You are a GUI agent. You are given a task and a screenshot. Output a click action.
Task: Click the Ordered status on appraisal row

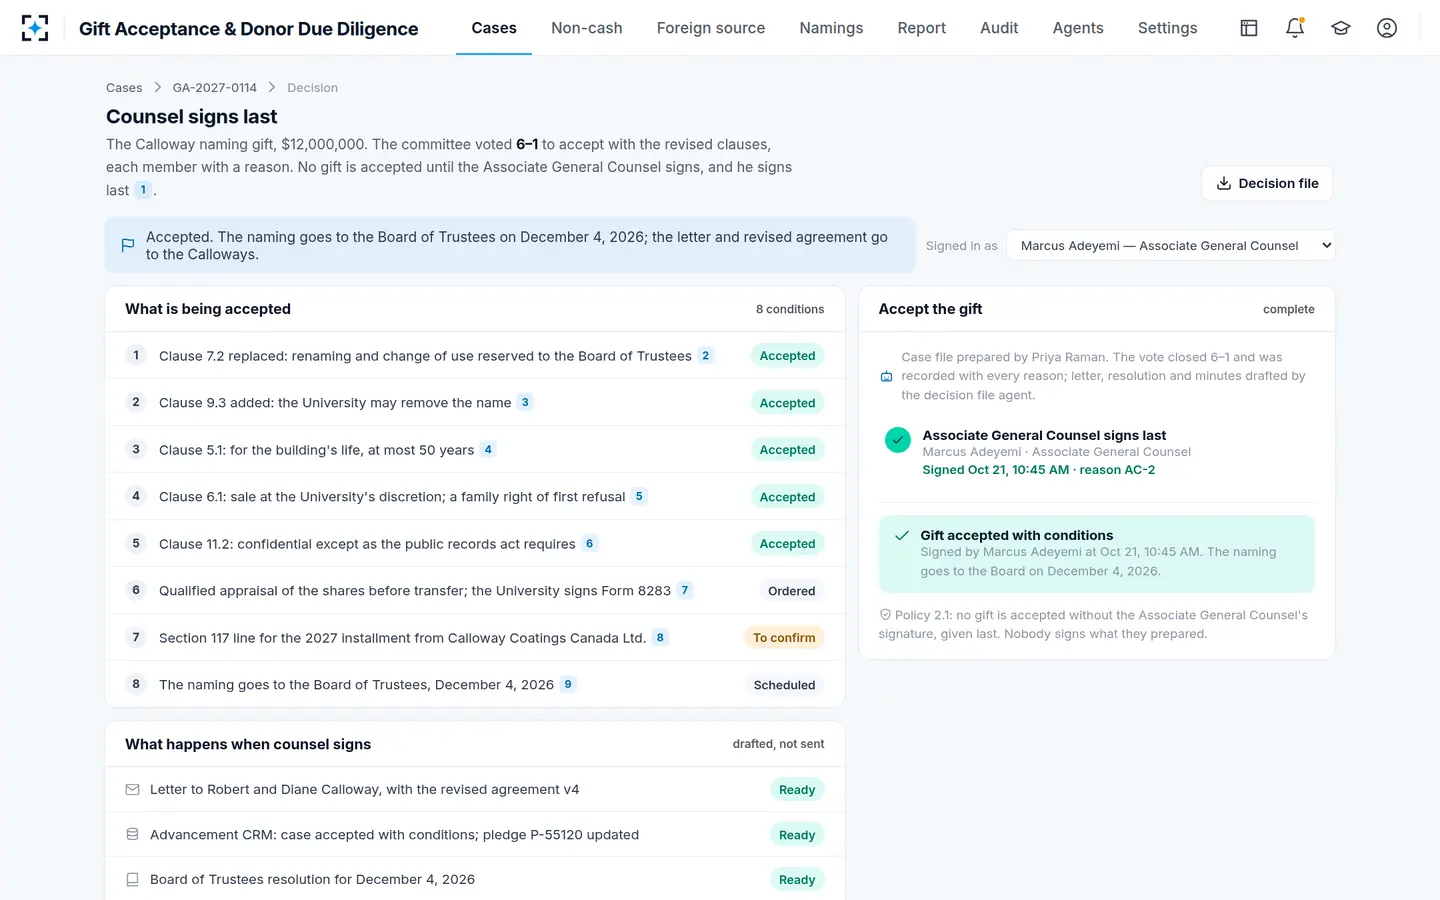(x=792, y=591)
